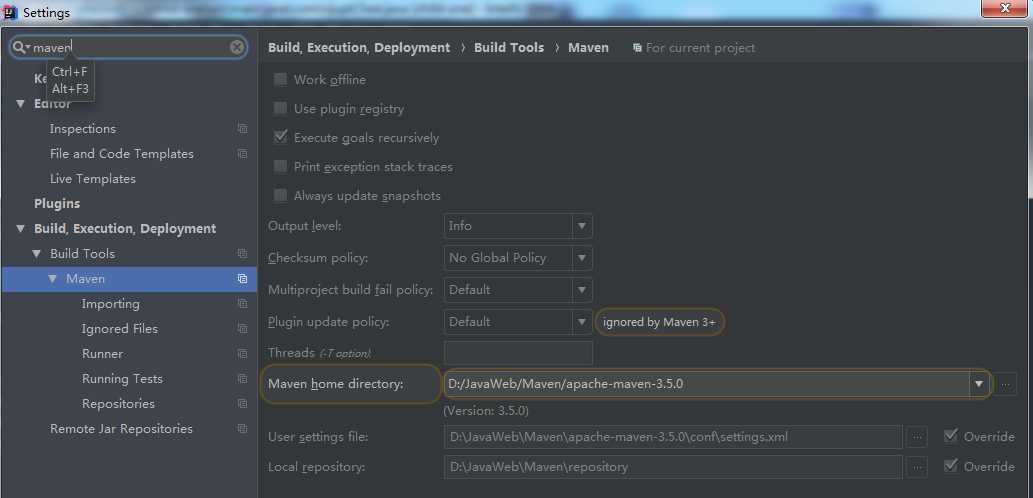Open Maven home directory dropdown arrow
This screenshot has width=1033, height=498.
(x=979, y=383)
